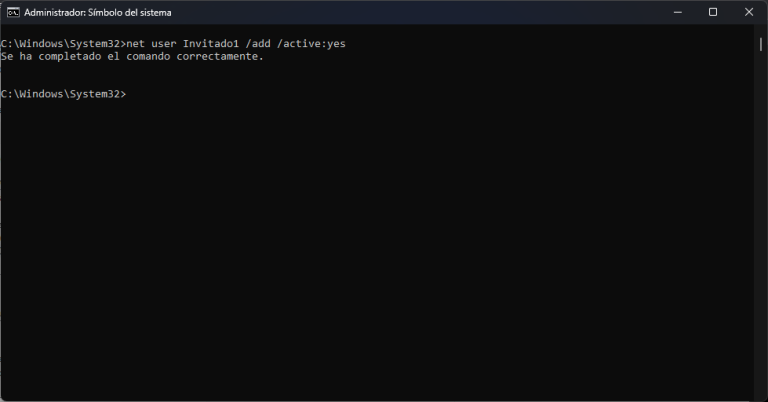Close the Administrador: Símbolo del sistema window
Screen dimensions: 768x402
click(749, 12)
